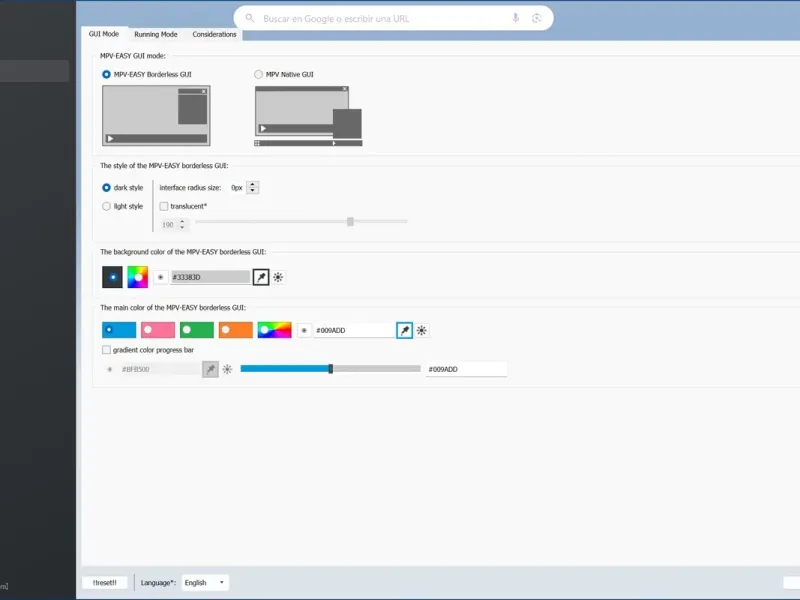Open the Considerations tab

pos(214,34)
